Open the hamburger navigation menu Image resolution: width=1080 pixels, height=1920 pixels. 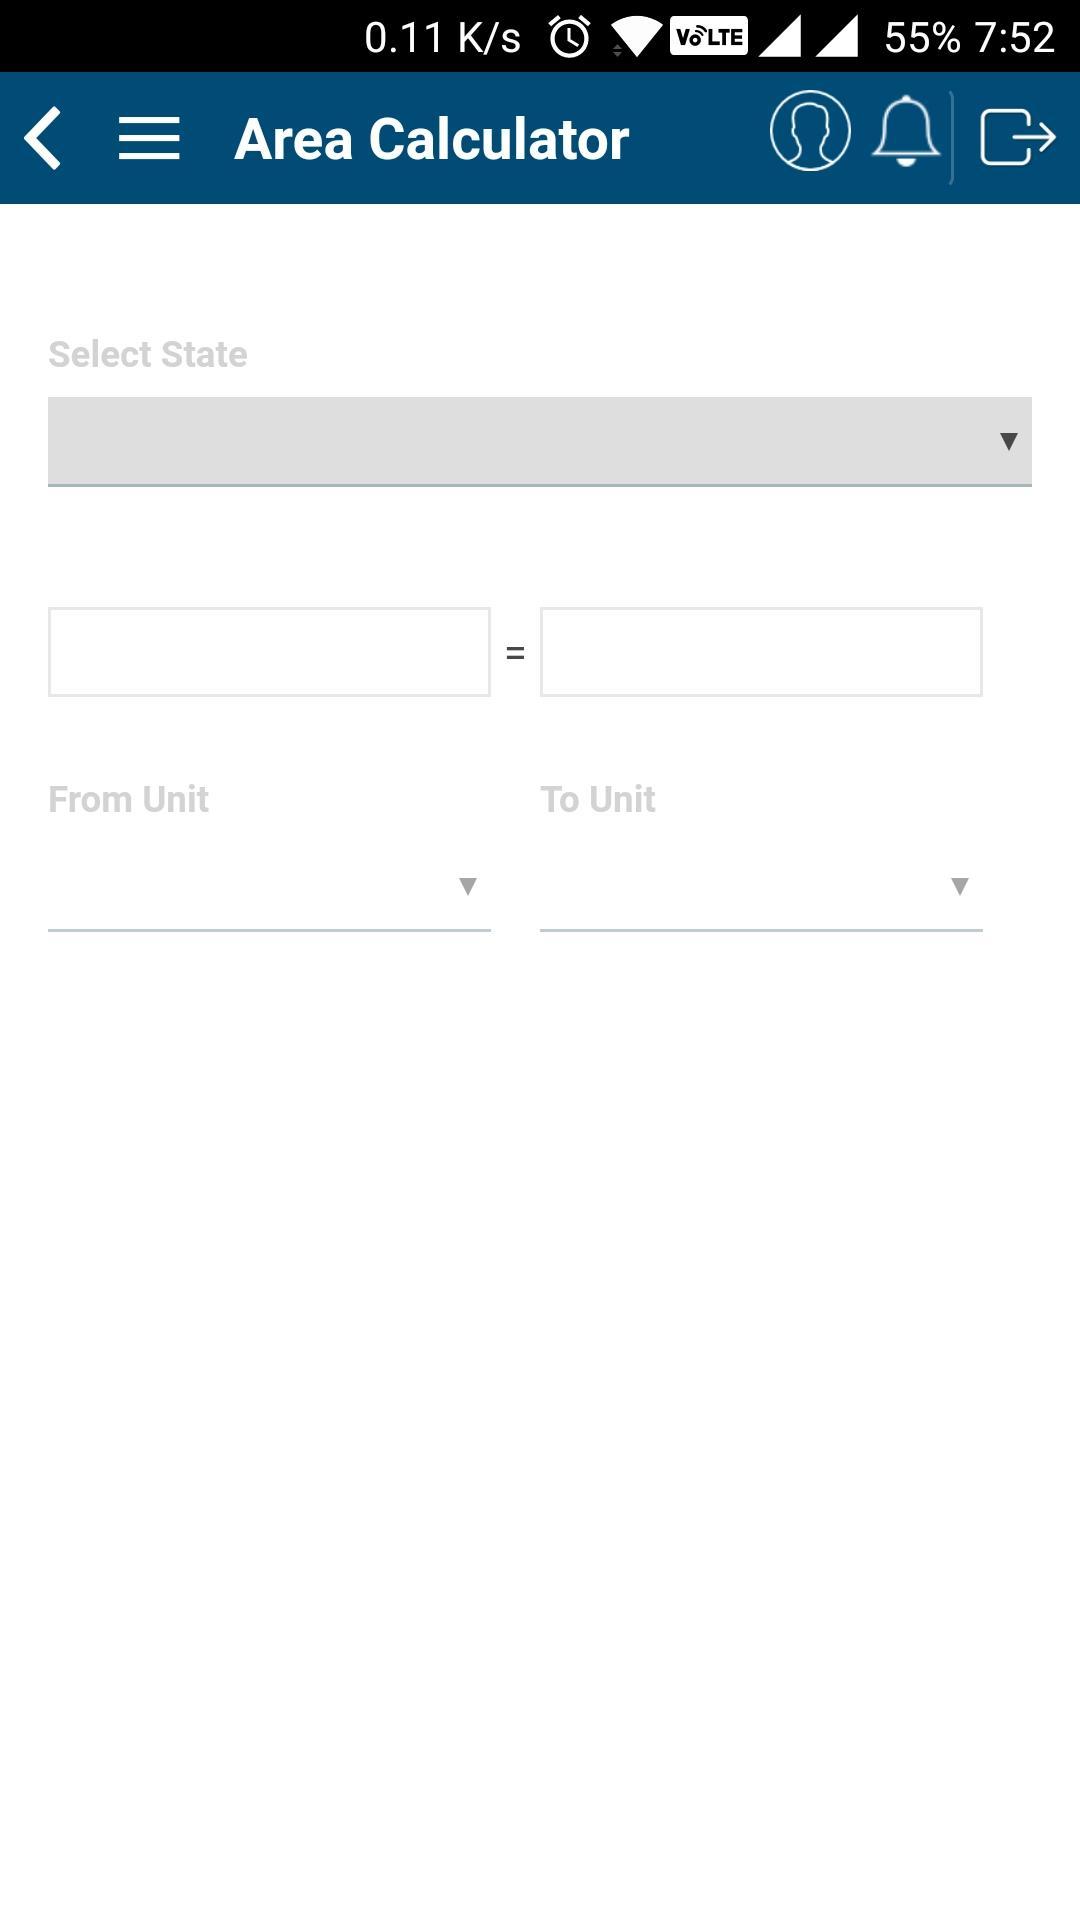[x=149, y=138]
